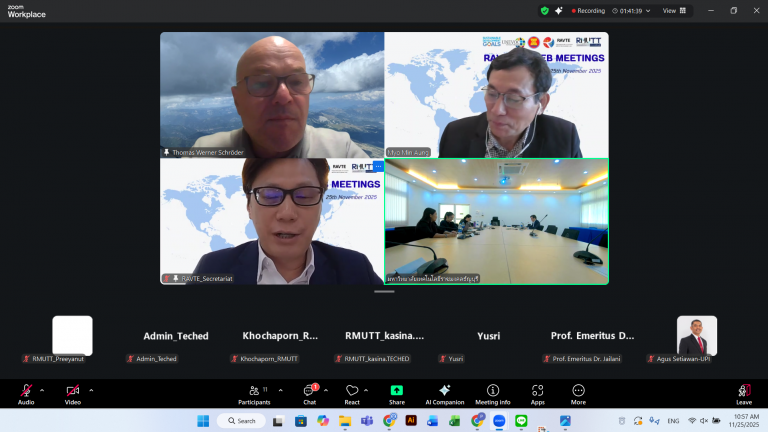Click the Recording indicator
This screenshot has width=768, height=432.
click(x=585, y=10)
